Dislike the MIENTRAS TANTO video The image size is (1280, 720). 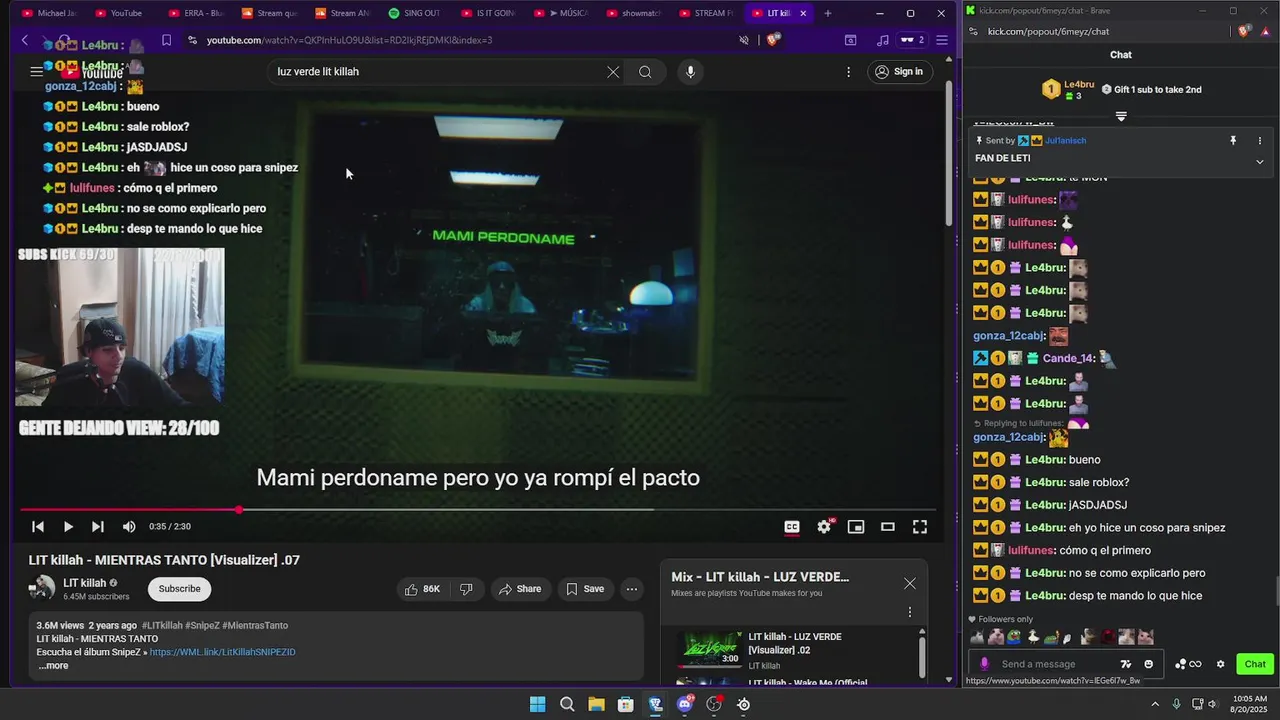(x=466, y=589)
